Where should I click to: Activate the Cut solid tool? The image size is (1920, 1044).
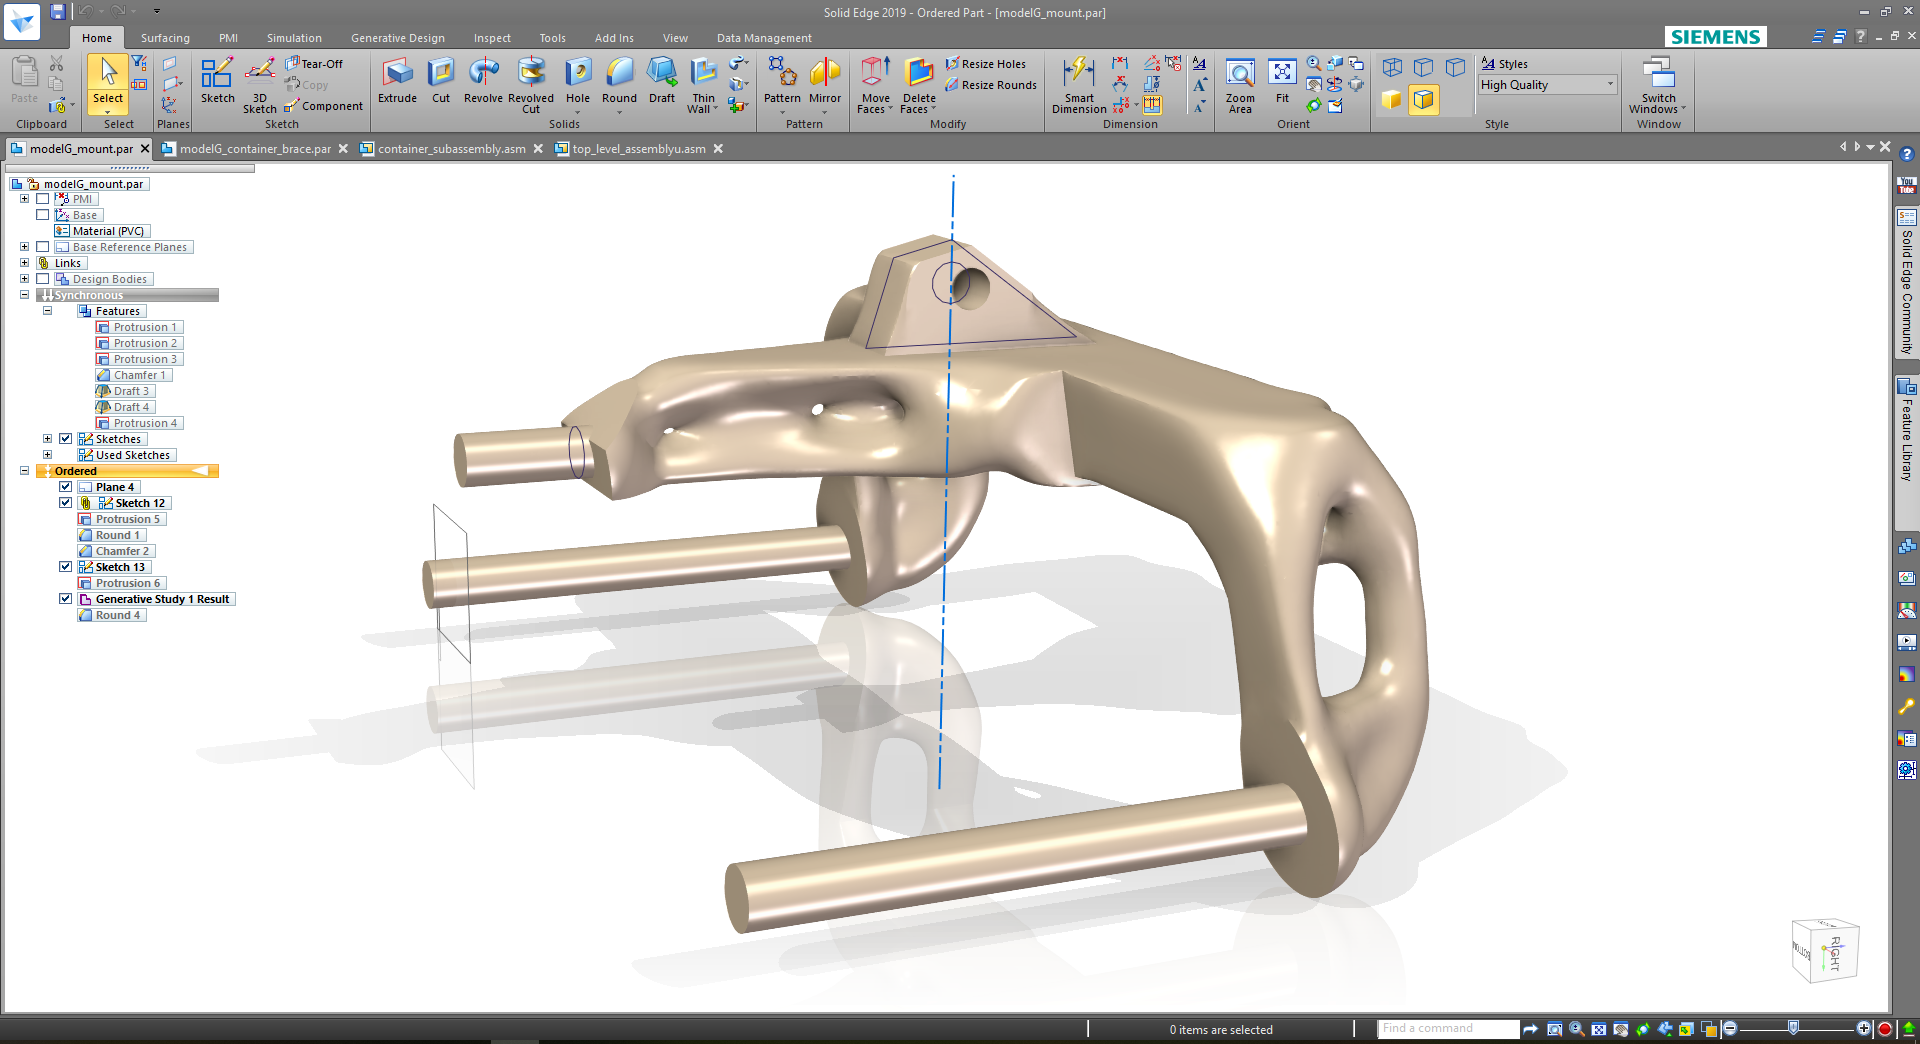pos(441,80)
